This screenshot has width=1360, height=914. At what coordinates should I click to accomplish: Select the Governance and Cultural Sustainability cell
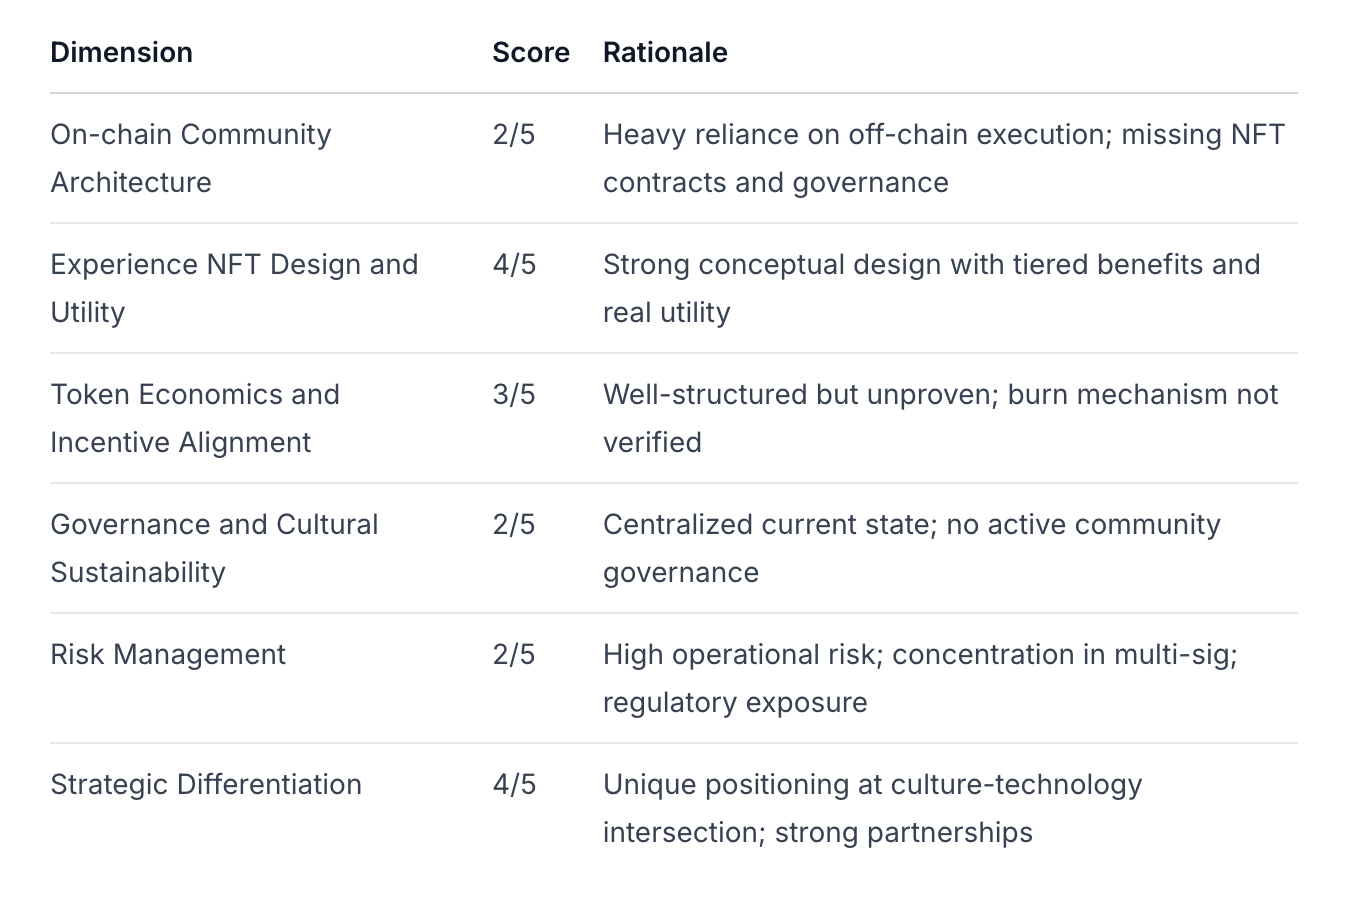[x=214, y=548]
